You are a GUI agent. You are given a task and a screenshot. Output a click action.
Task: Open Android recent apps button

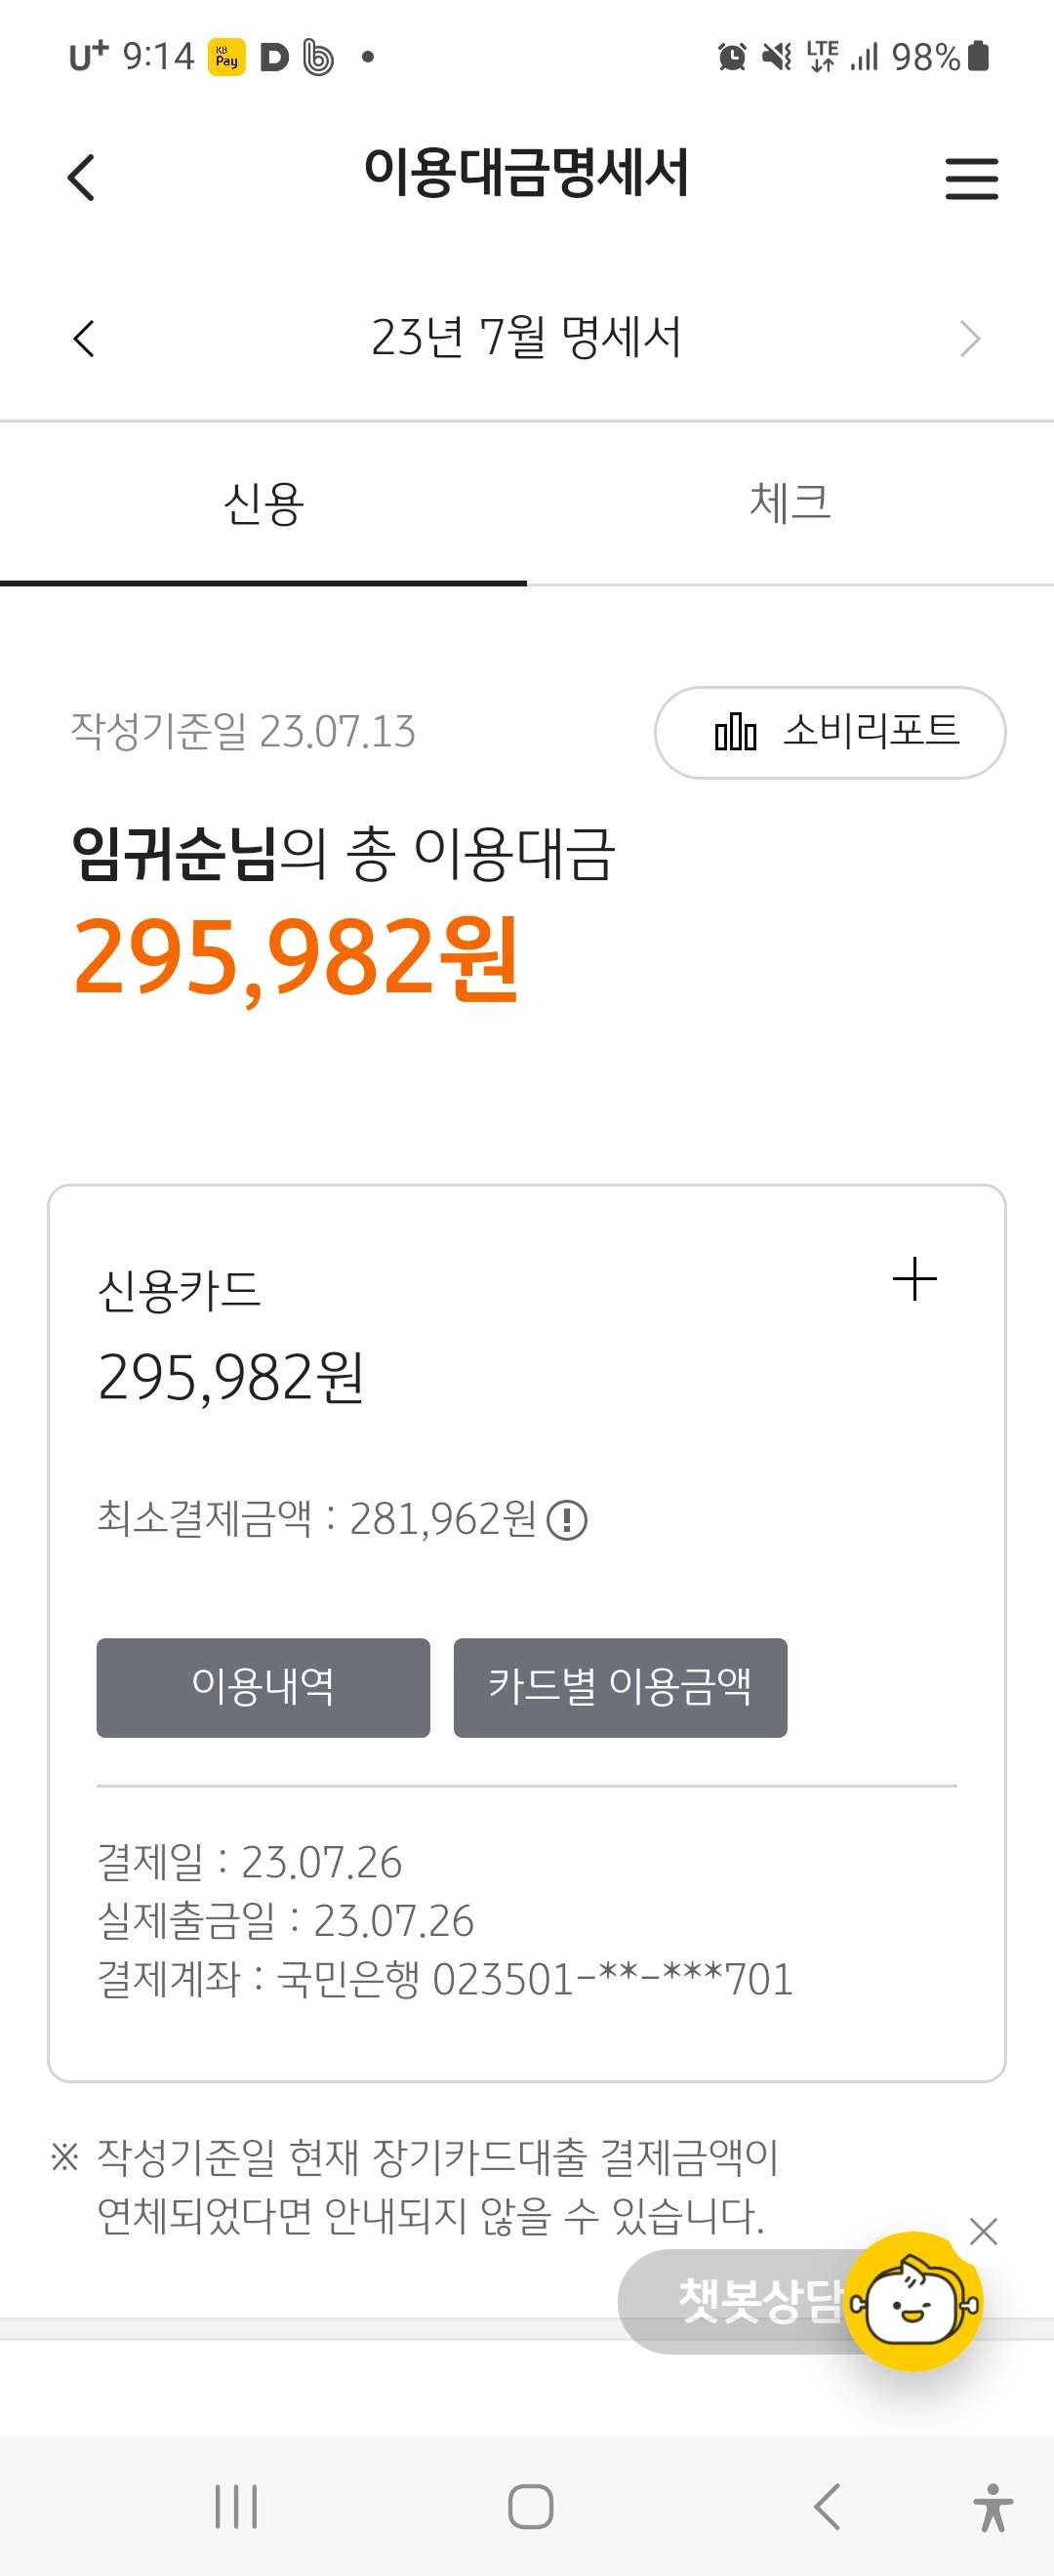coord(236,2506)
